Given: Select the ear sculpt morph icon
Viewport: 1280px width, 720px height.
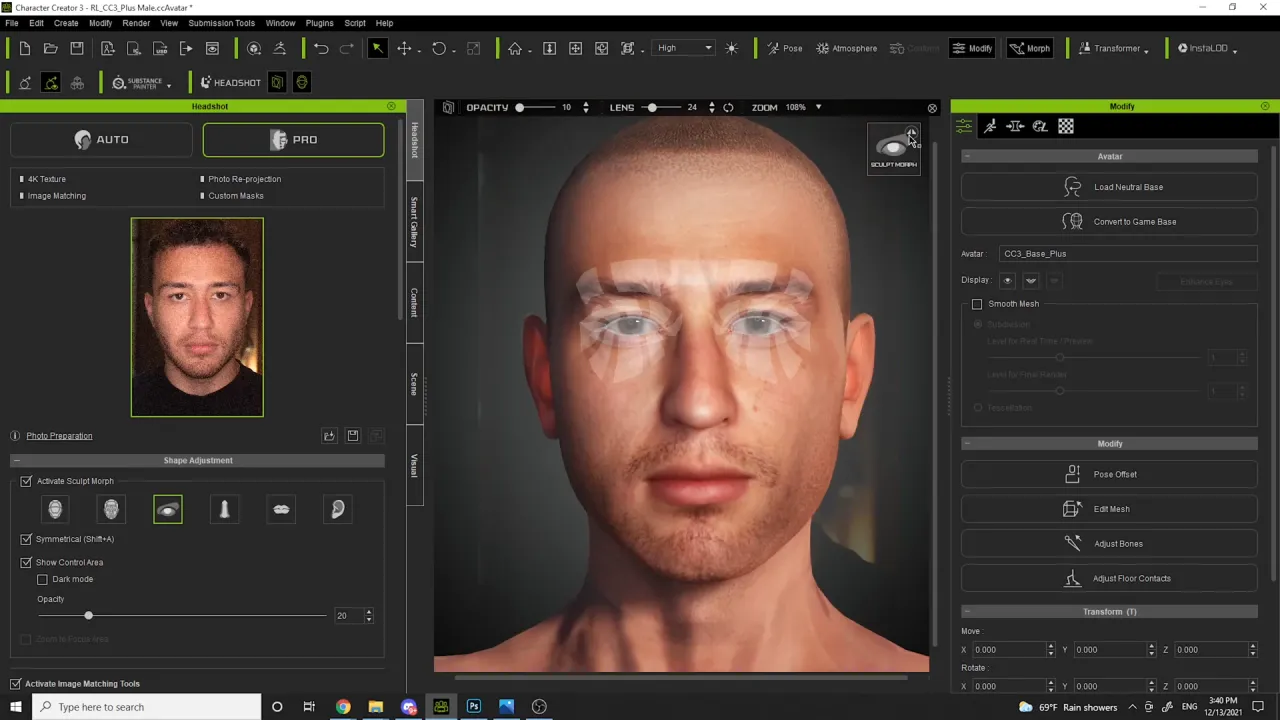Looking at the screenshot, I should (x=338, y=510).
